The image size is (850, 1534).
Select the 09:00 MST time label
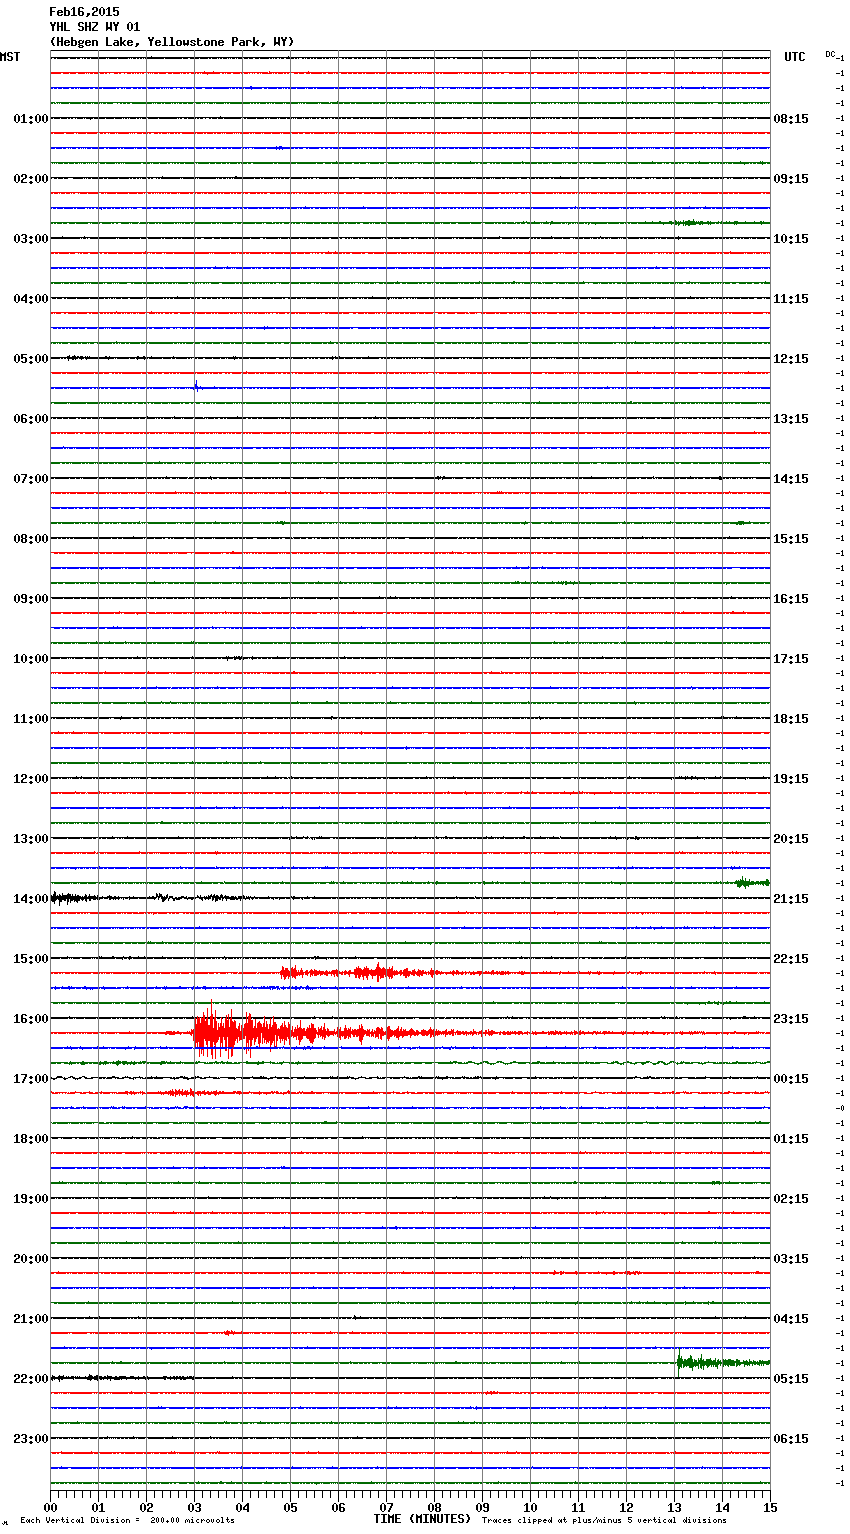[x=31, y=599]
